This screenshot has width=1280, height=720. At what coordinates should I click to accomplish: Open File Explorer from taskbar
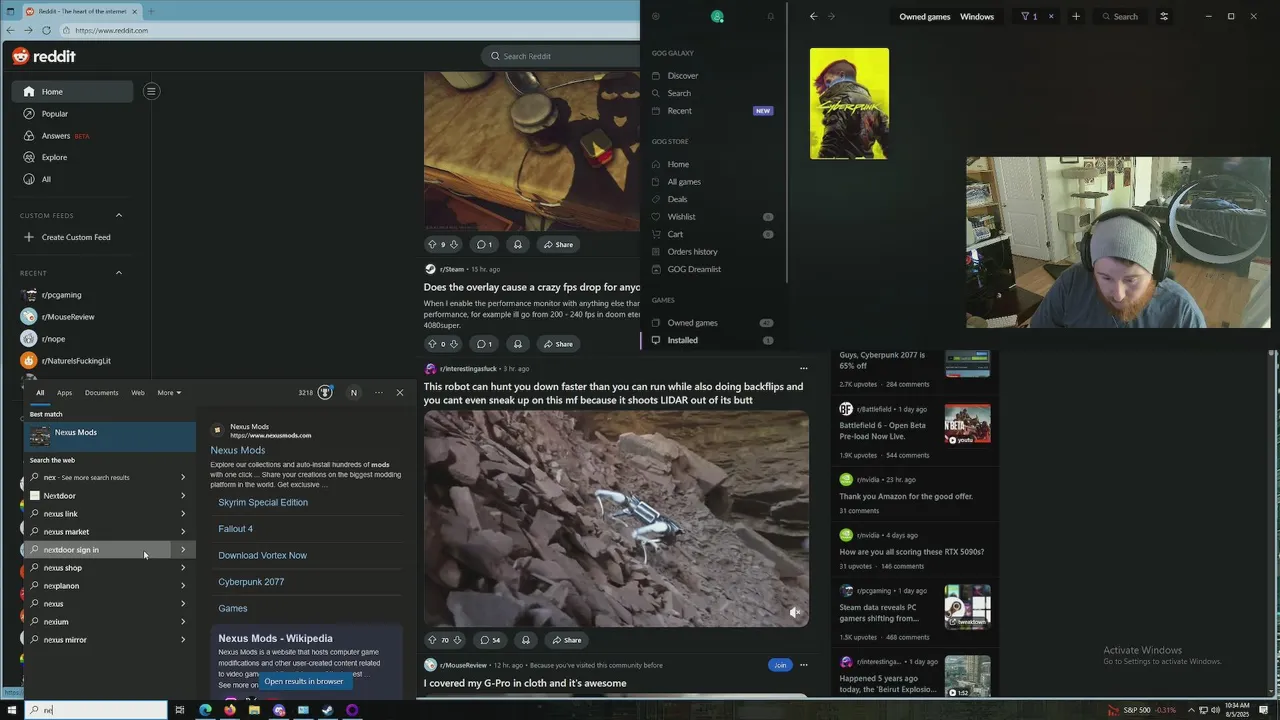pyautogui.click(x=254, y=710)
